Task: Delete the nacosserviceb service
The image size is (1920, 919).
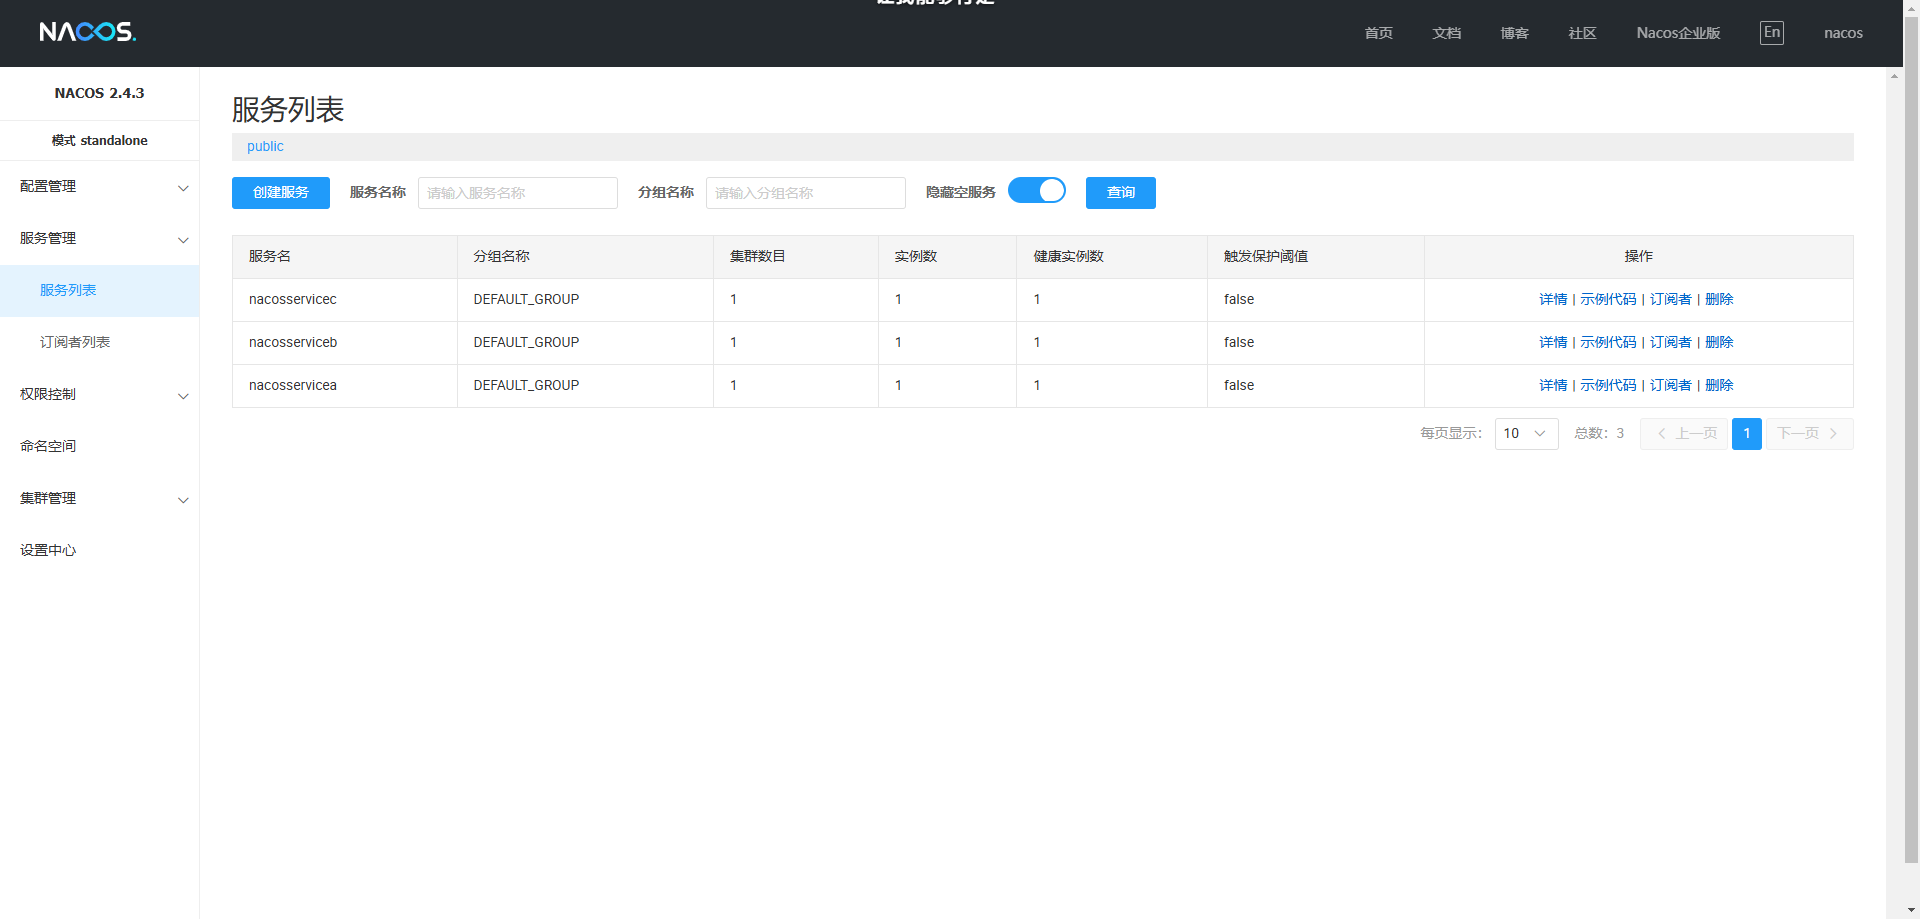Action: click(x=1719, y=342)
